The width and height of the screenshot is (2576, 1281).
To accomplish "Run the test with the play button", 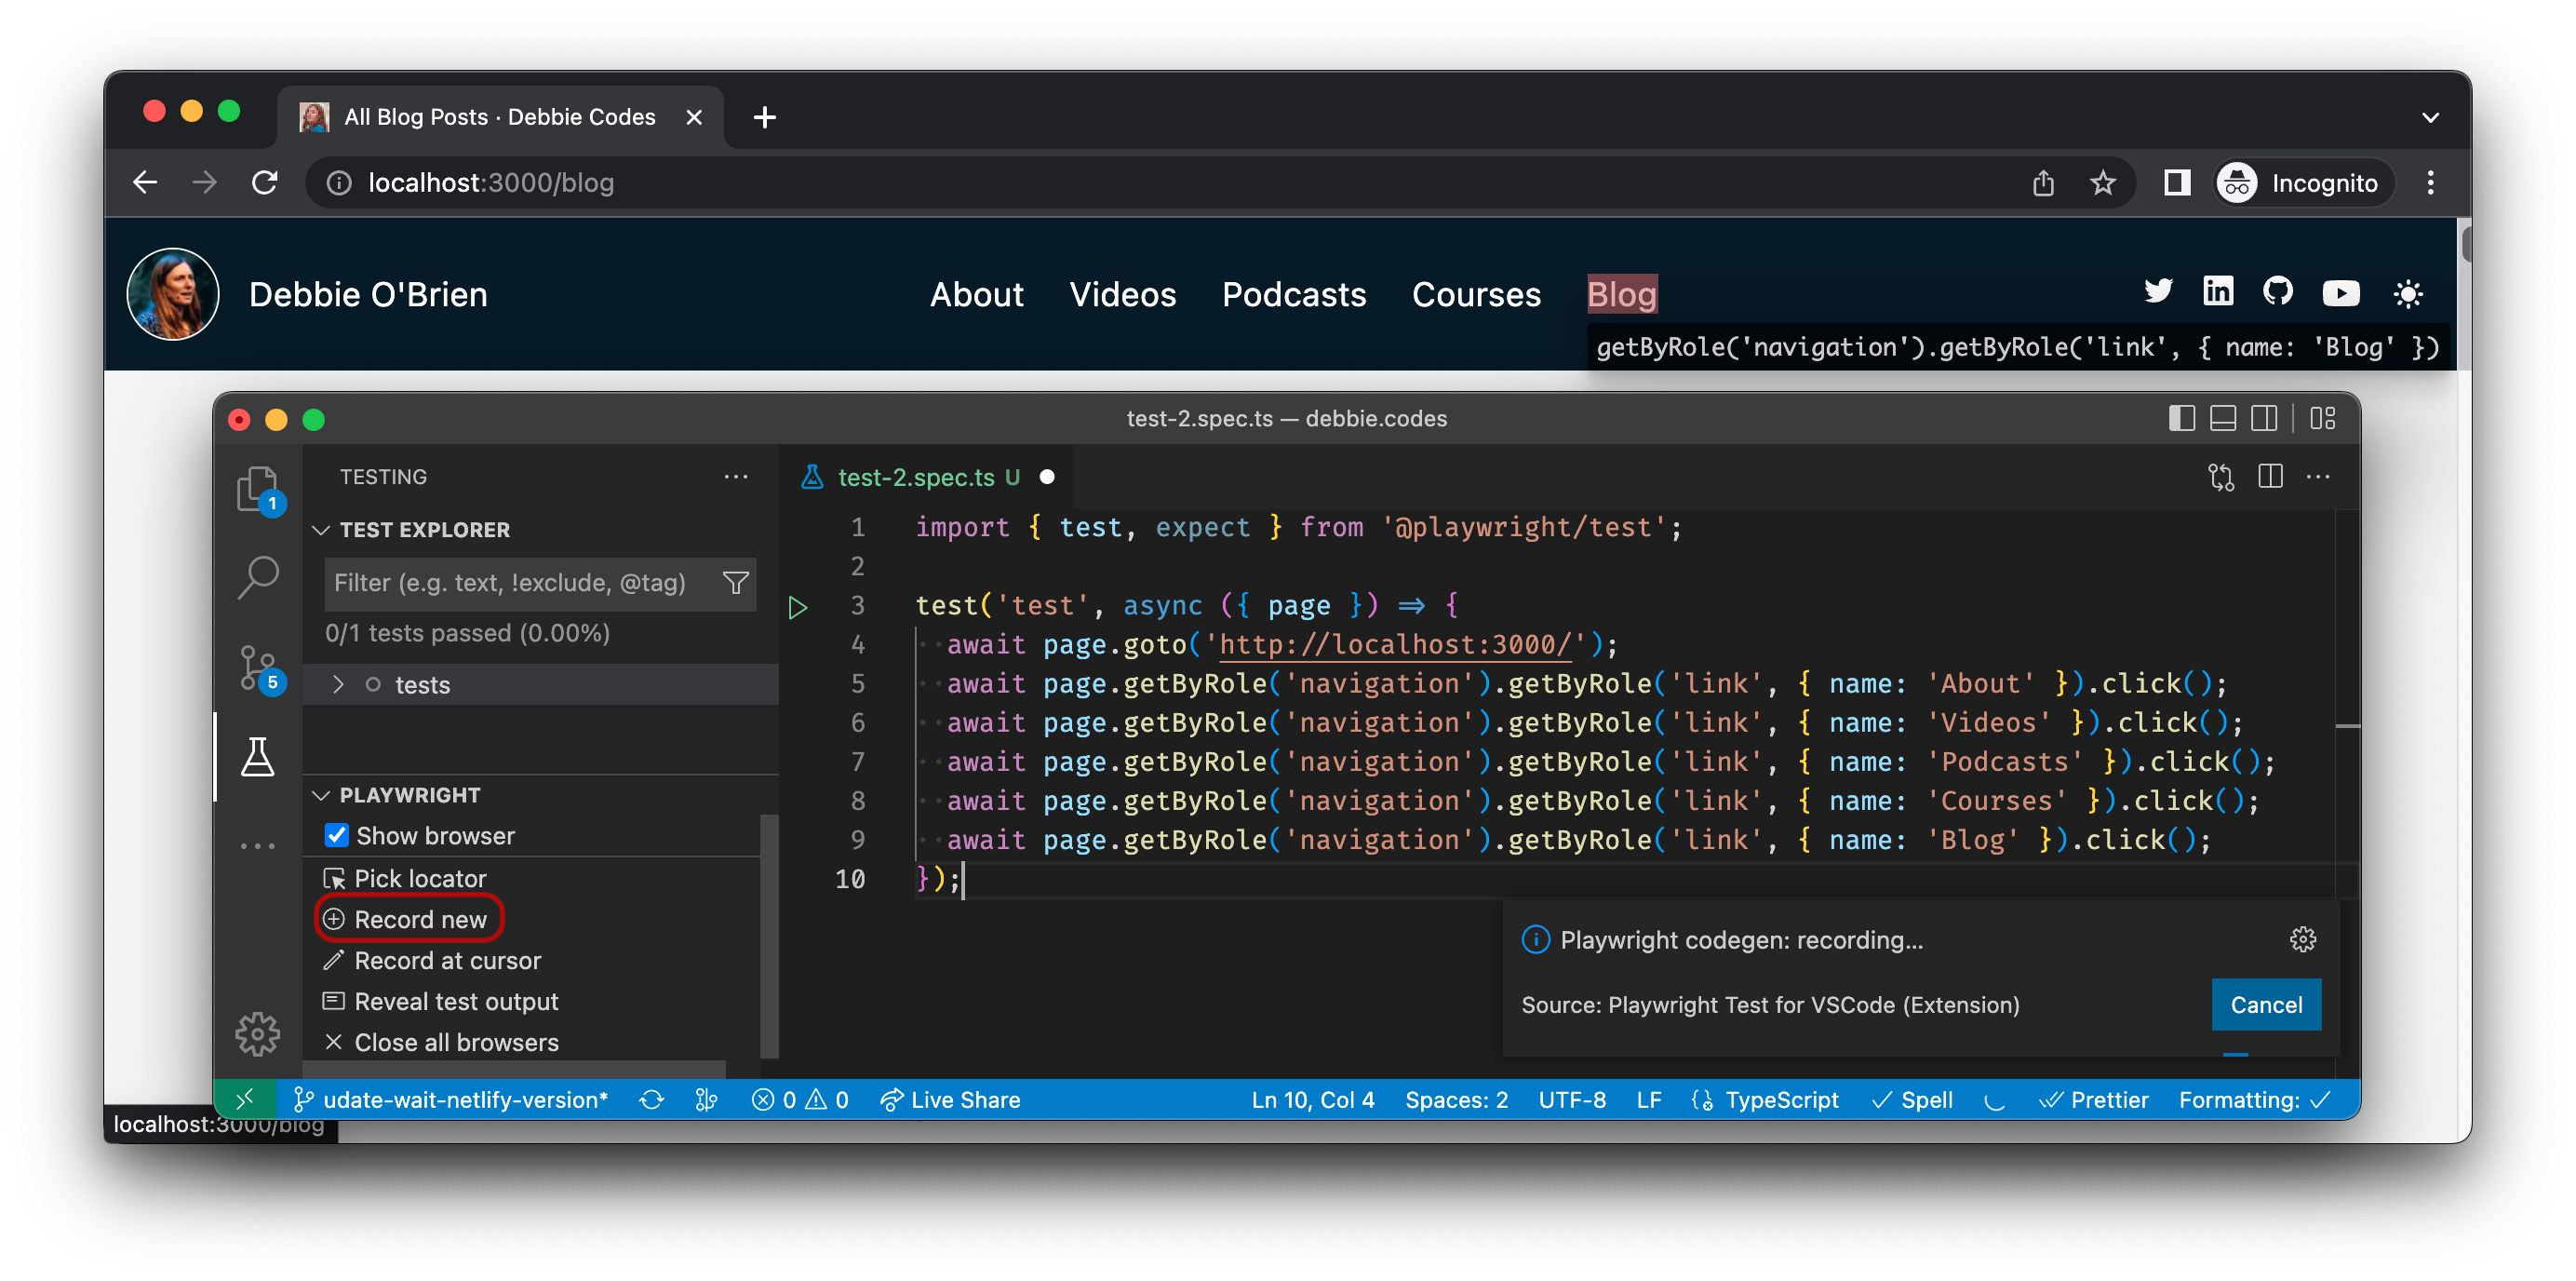I will [797, 606].
